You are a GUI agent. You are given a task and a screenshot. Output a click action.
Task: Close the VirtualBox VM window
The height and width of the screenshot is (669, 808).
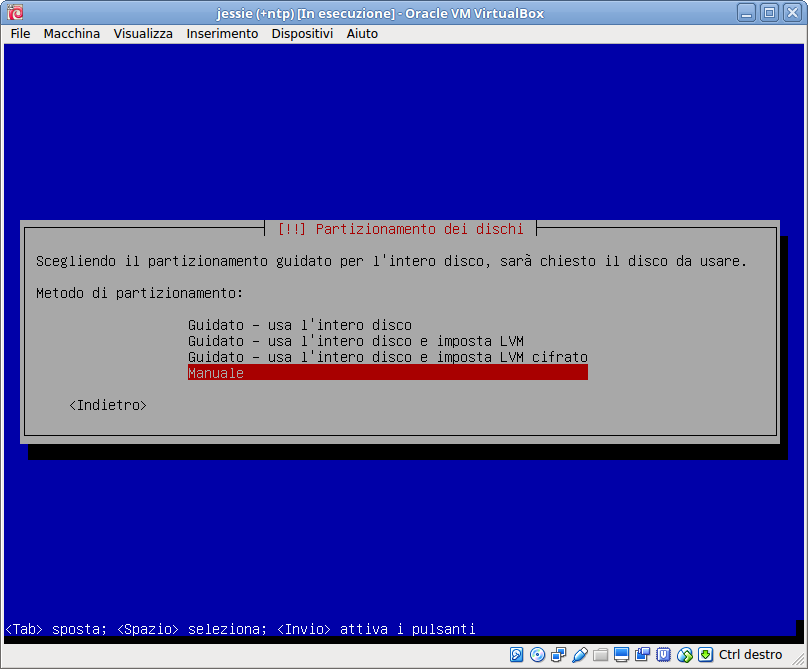click(x=792, y=12)
